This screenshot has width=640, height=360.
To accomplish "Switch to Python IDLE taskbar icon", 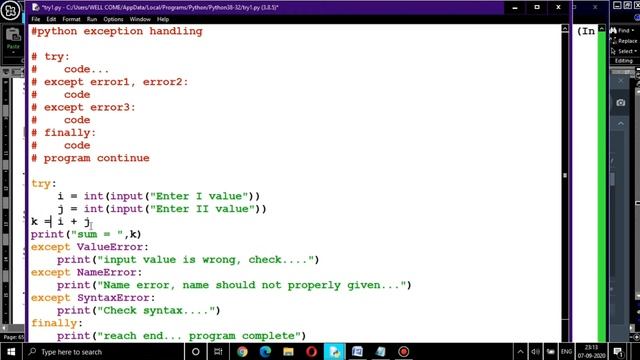I will point(335,351).
